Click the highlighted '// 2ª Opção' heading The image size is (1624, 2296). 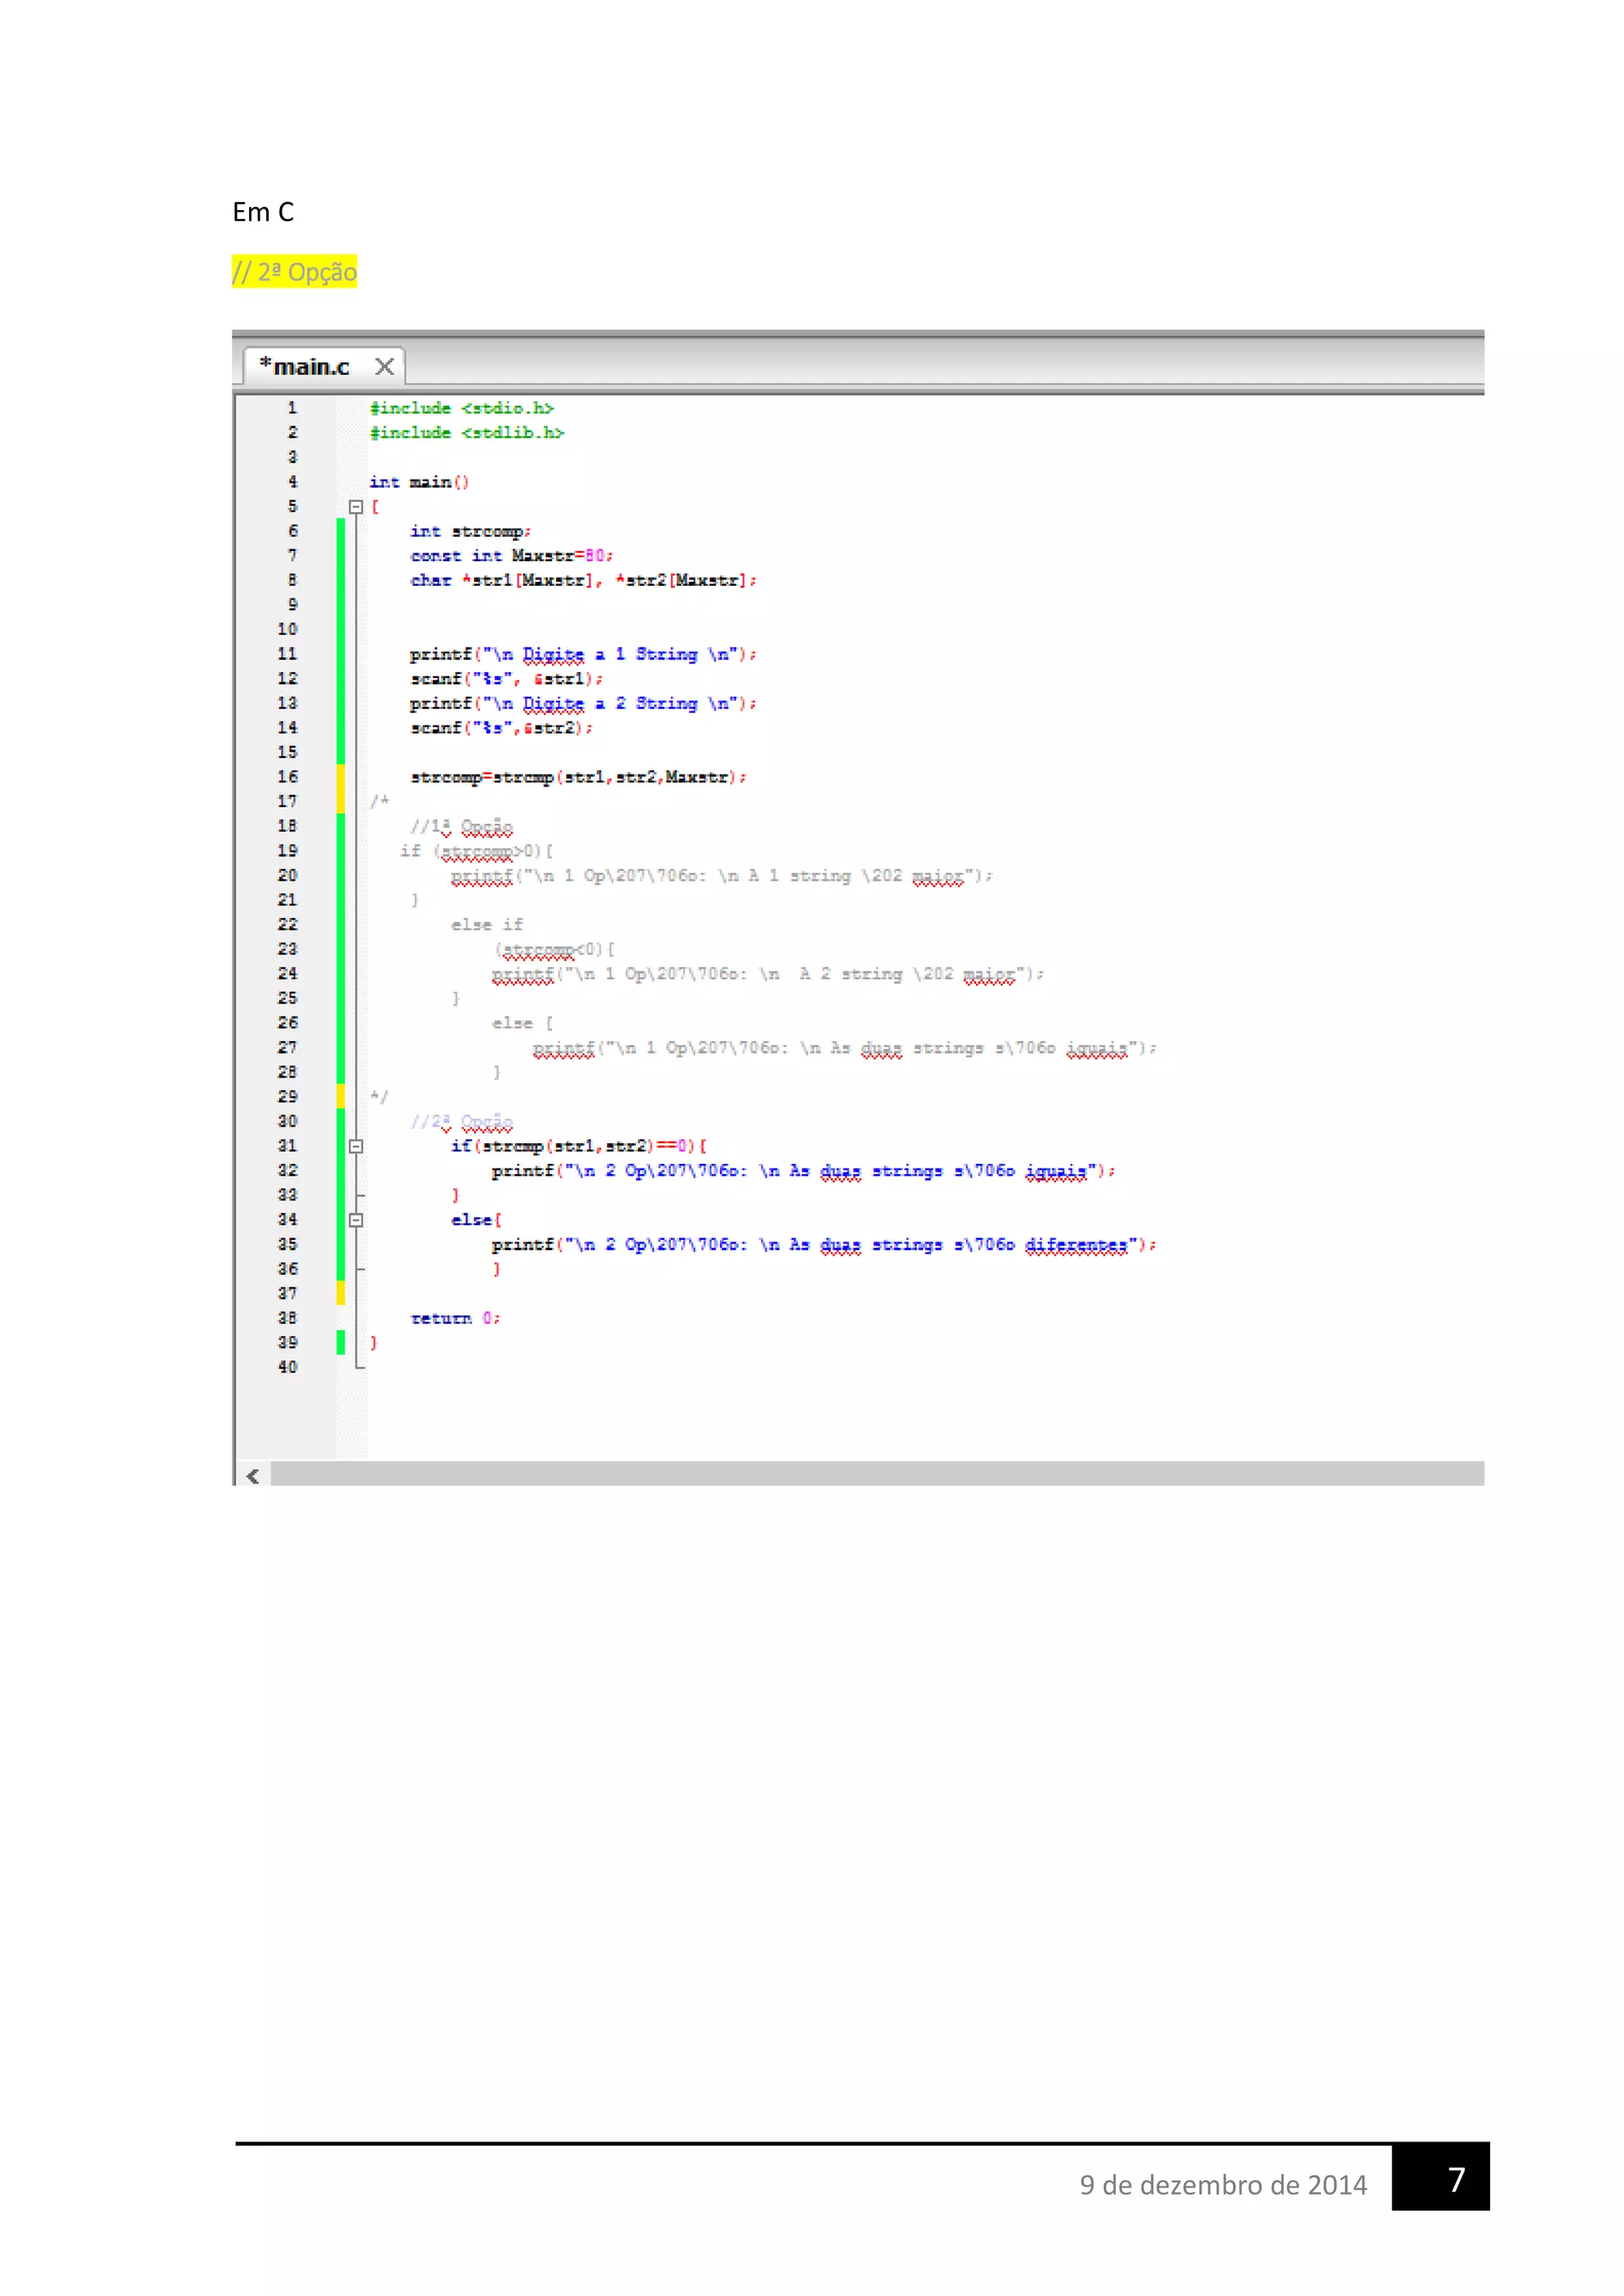(x=294, y=272)
